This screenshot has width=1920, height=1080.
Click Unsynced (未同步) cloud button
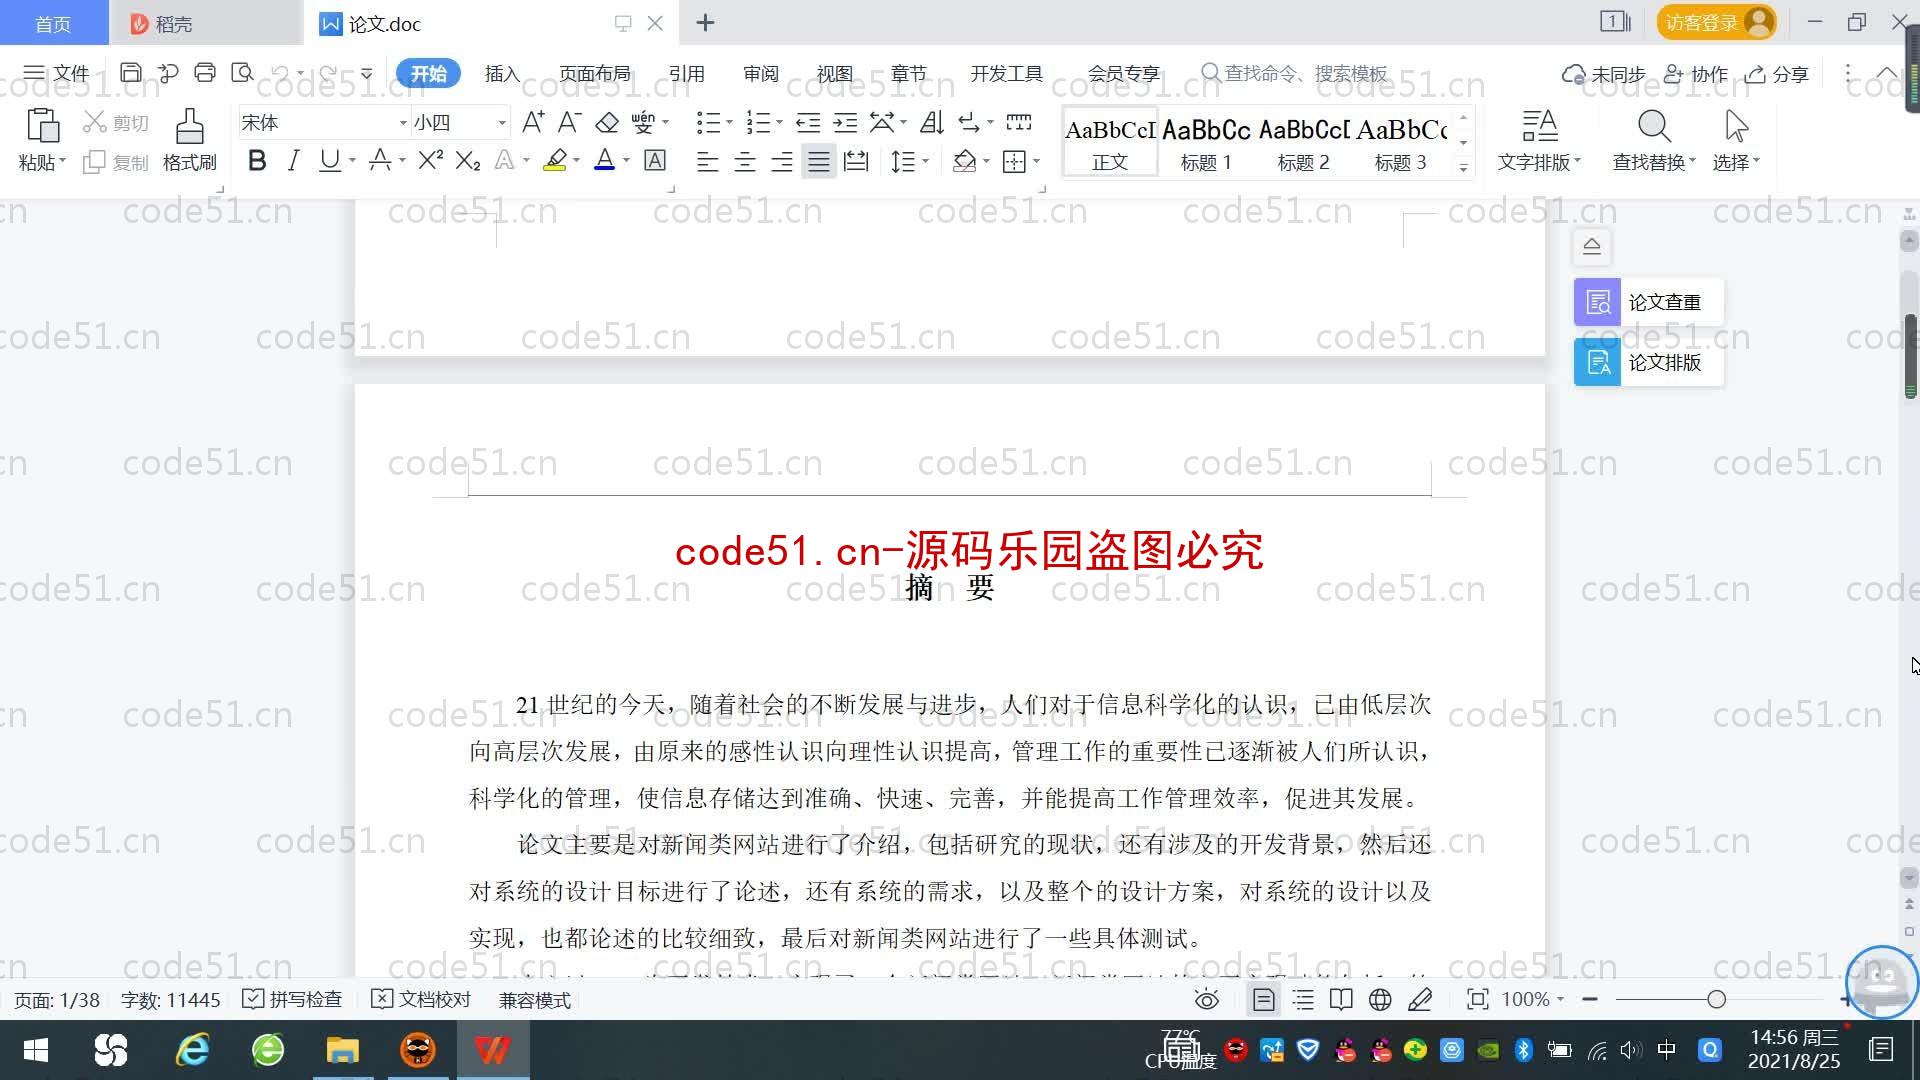pyautogui.click(x=1603, y=74)
